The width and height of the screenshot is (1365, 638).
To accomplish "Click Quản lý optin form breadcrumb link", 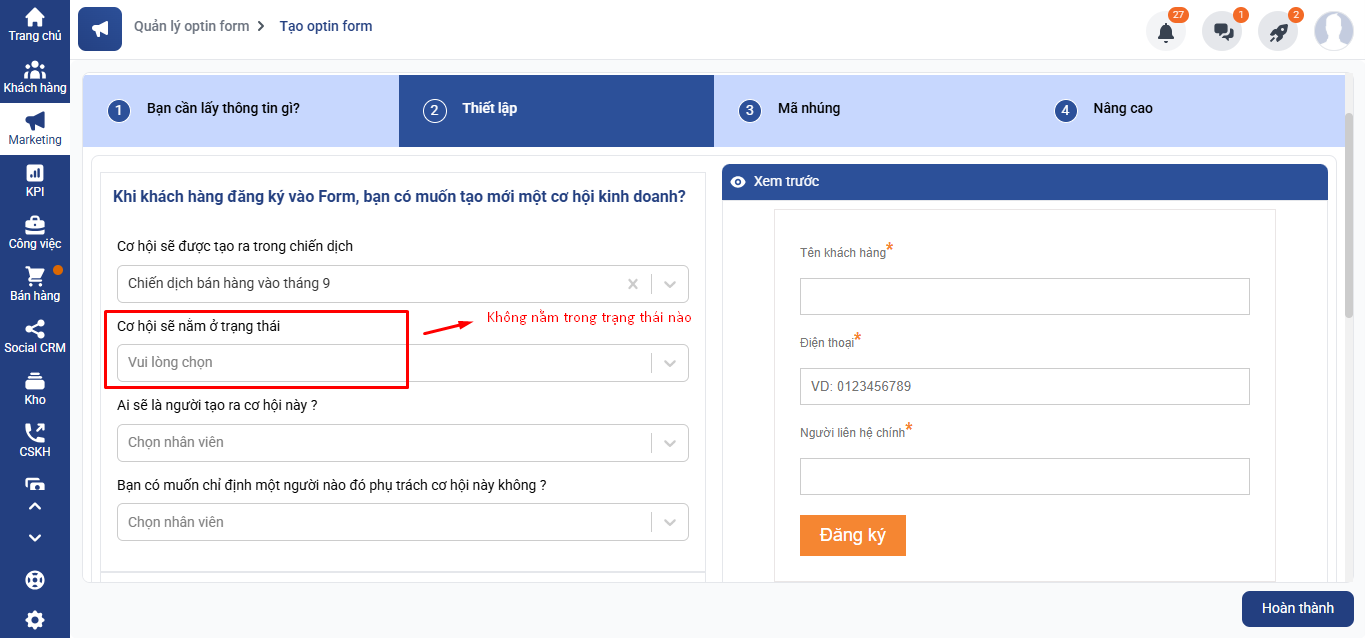I will (x=192, y=26).
